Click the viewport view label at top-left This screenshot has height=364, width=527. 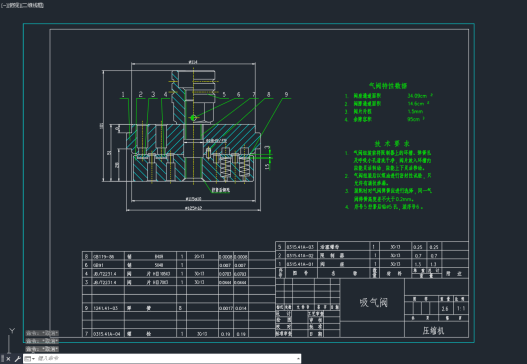[22, 5]
